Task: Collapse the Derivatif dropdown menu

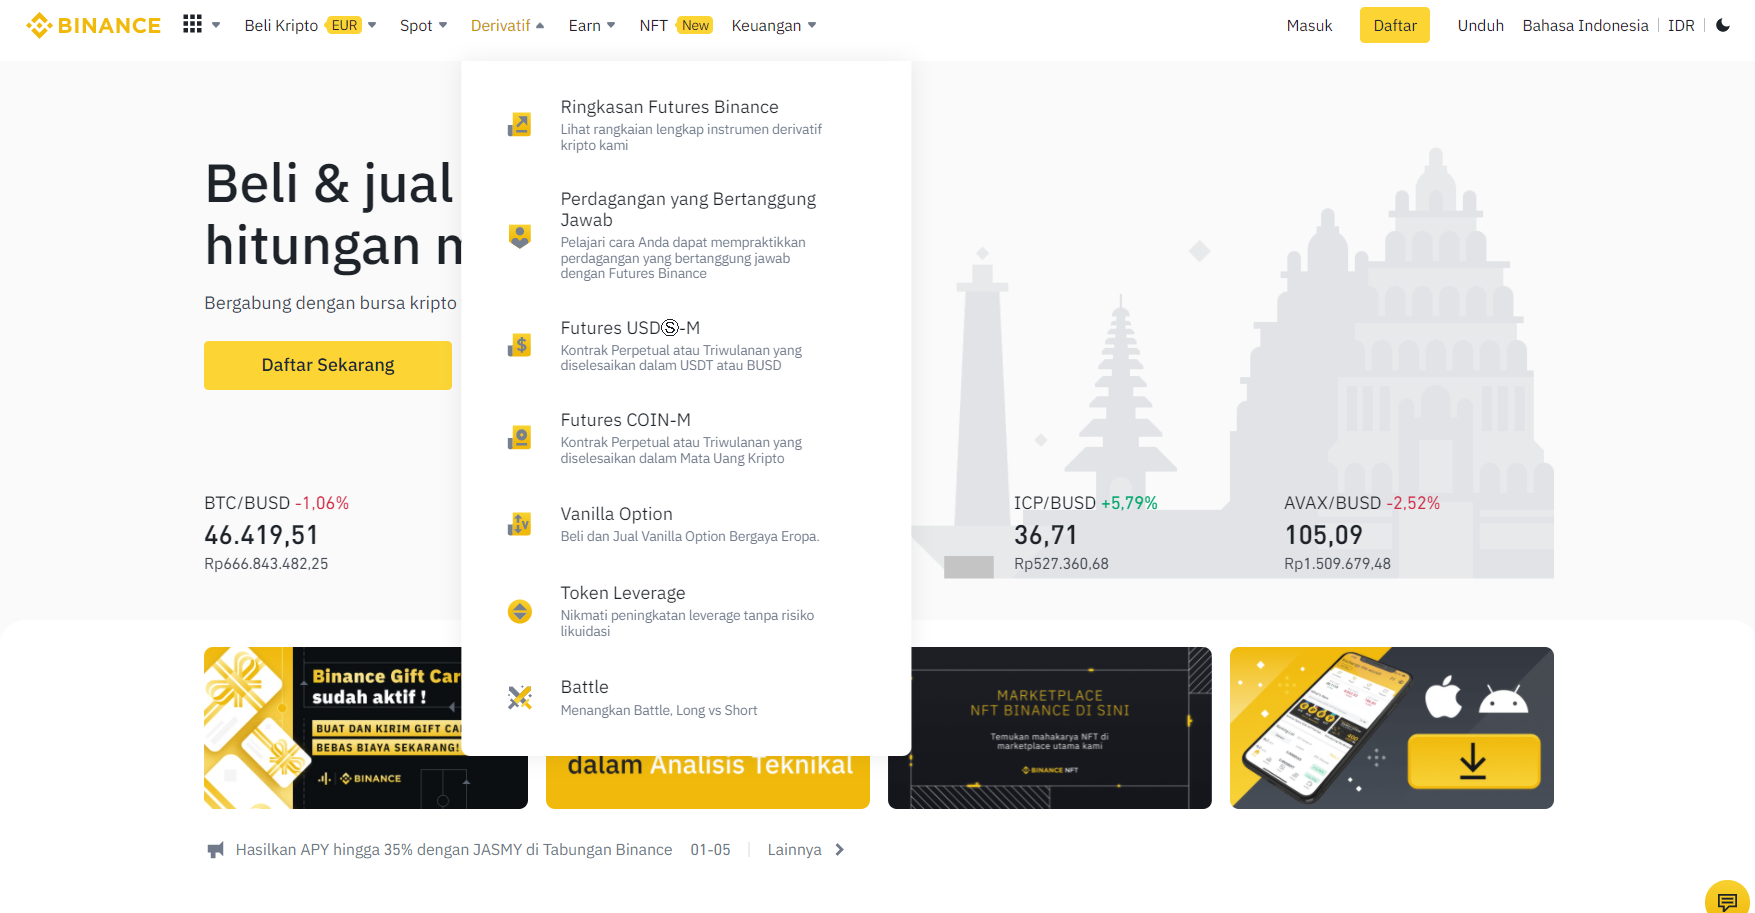Action: 508,25
